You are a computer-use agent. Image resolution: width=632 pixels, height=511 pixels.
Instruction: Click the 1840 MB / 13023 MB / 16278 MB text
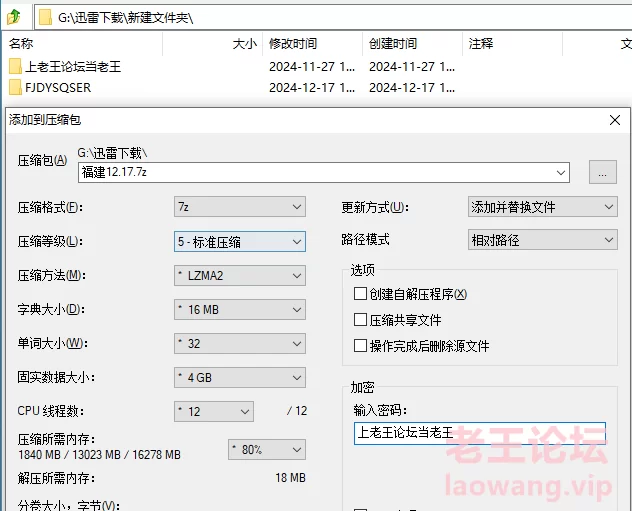pos(99,455)
